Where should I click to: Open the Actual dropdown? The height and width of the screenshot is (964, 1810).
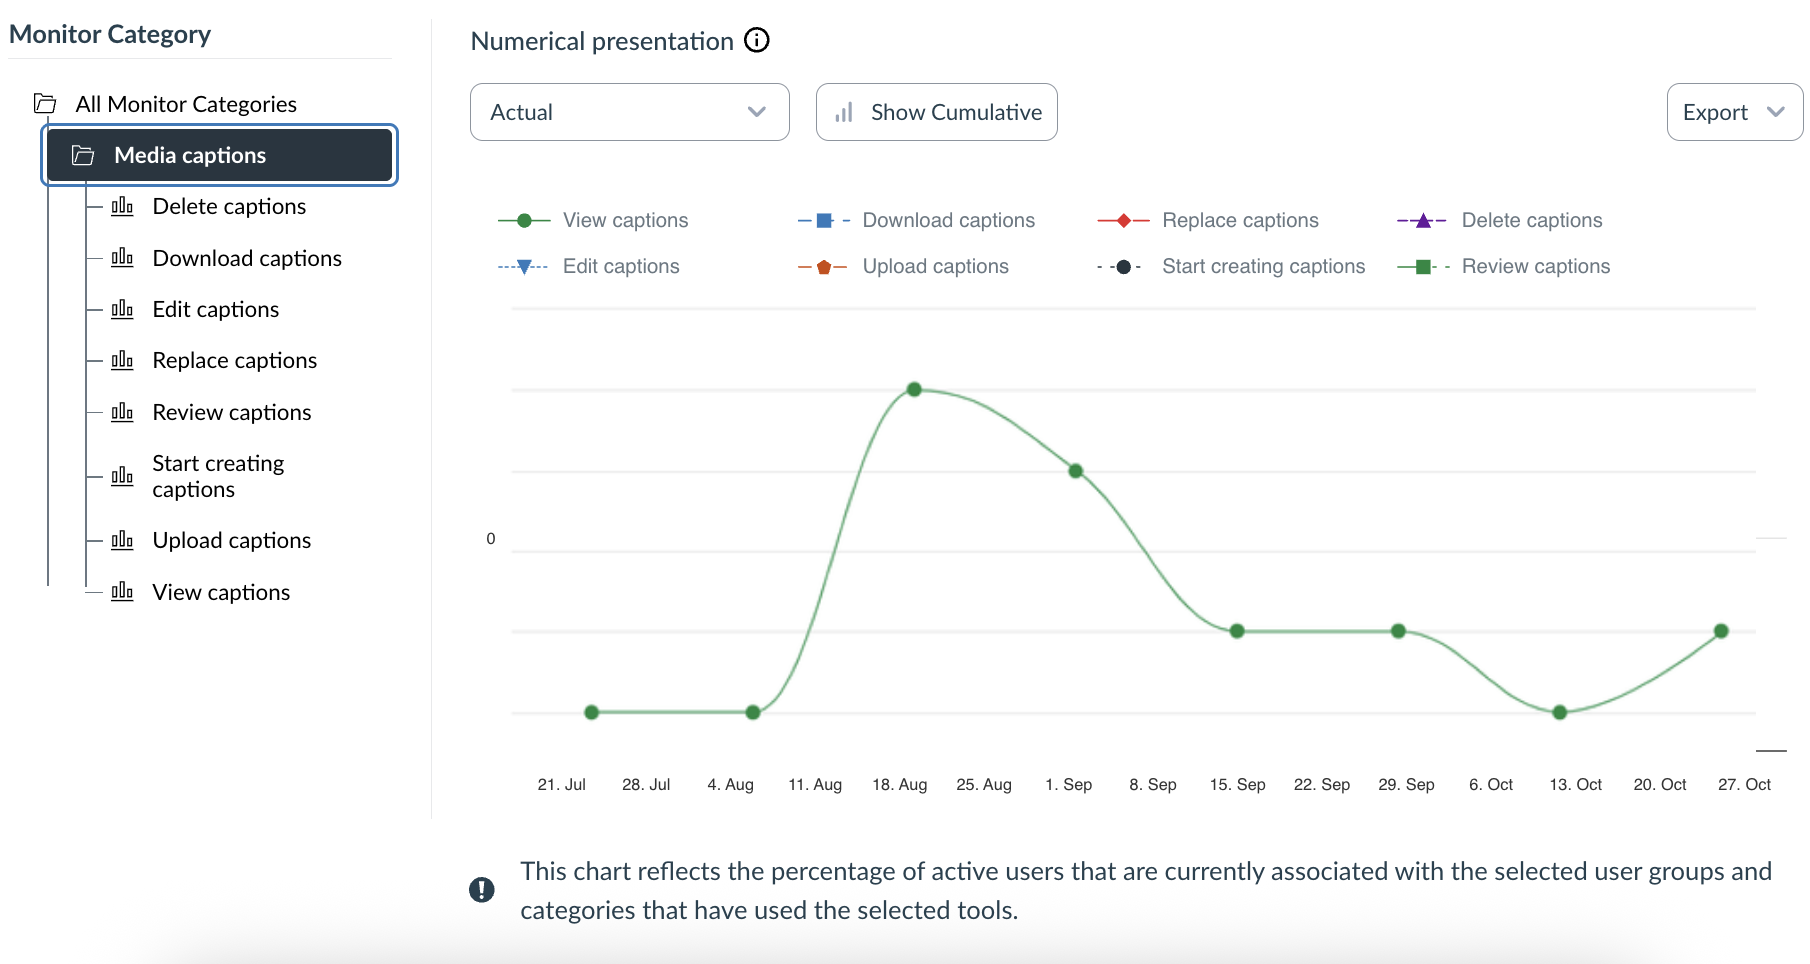[629, 112]
